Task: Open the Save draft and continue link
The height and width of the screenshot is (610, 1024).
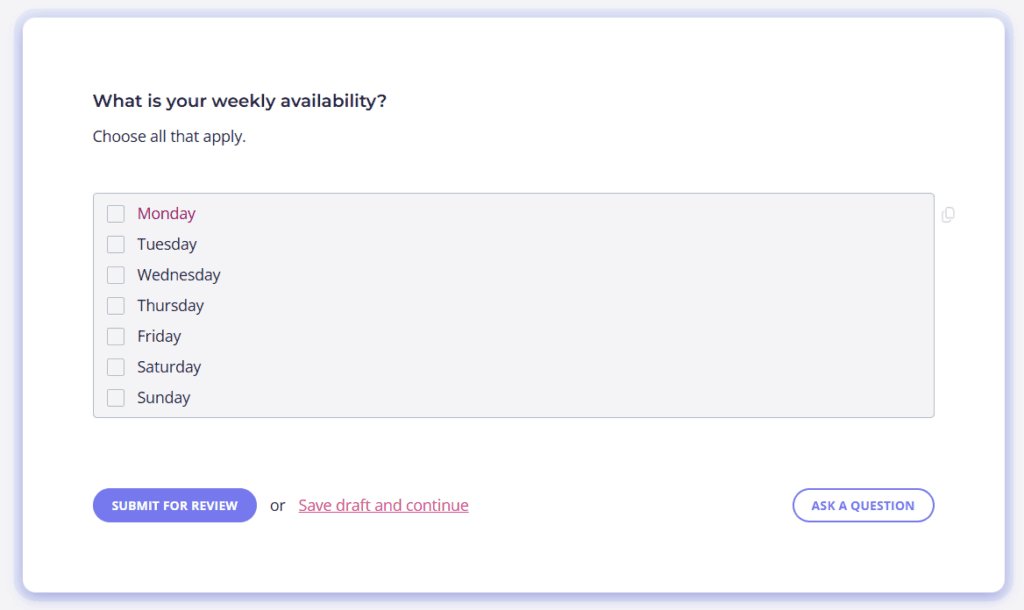Action: [383, 506]
